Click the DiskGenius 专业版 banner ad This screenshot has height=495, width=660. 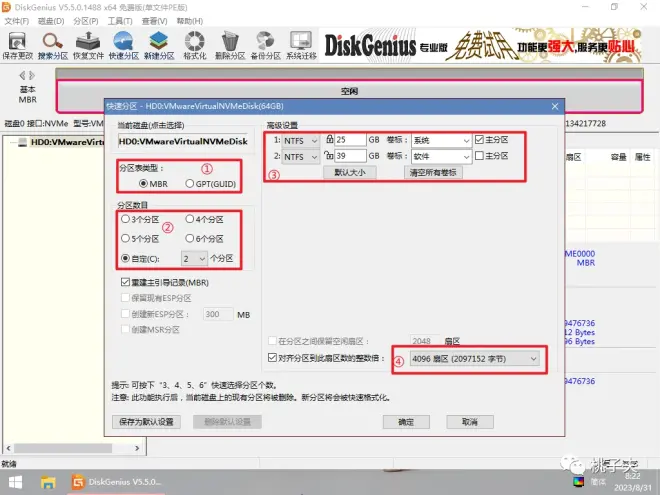tap(482, 45)
